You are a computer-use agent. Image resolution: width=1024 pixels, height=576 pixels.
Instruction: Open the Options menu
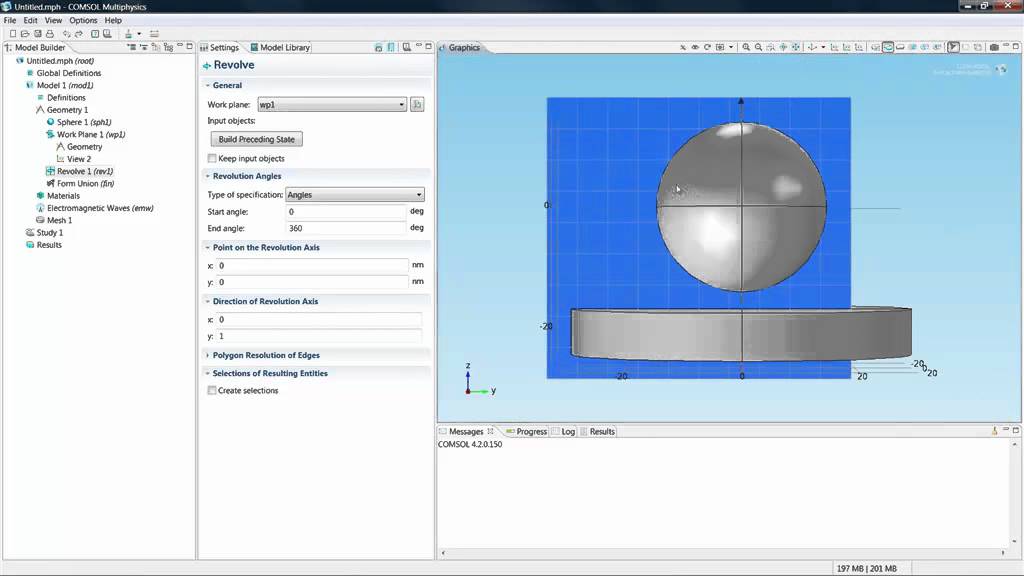83,20
